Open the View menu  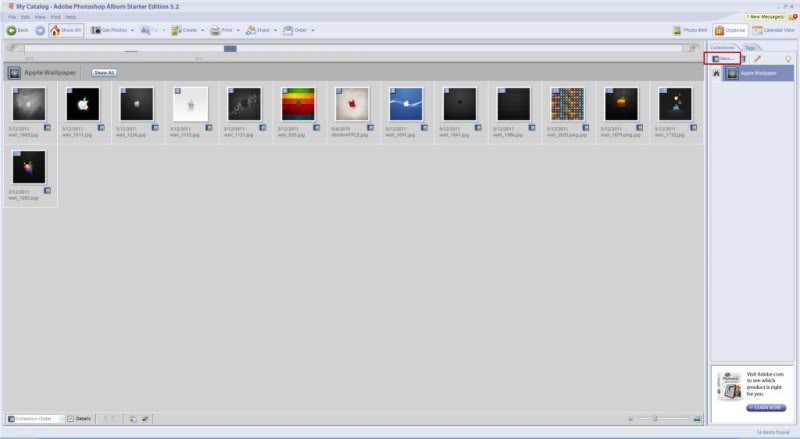[40, 17]
